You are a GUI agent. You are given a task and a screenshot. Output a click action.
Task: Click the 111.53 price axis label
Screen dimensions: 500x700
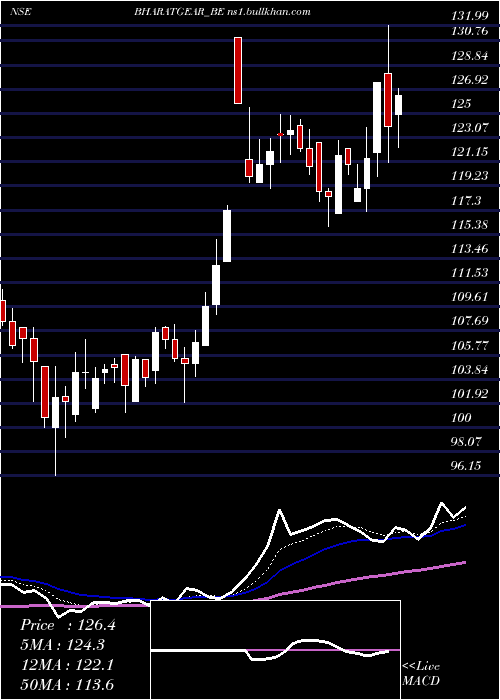click(x=468, y=274)
